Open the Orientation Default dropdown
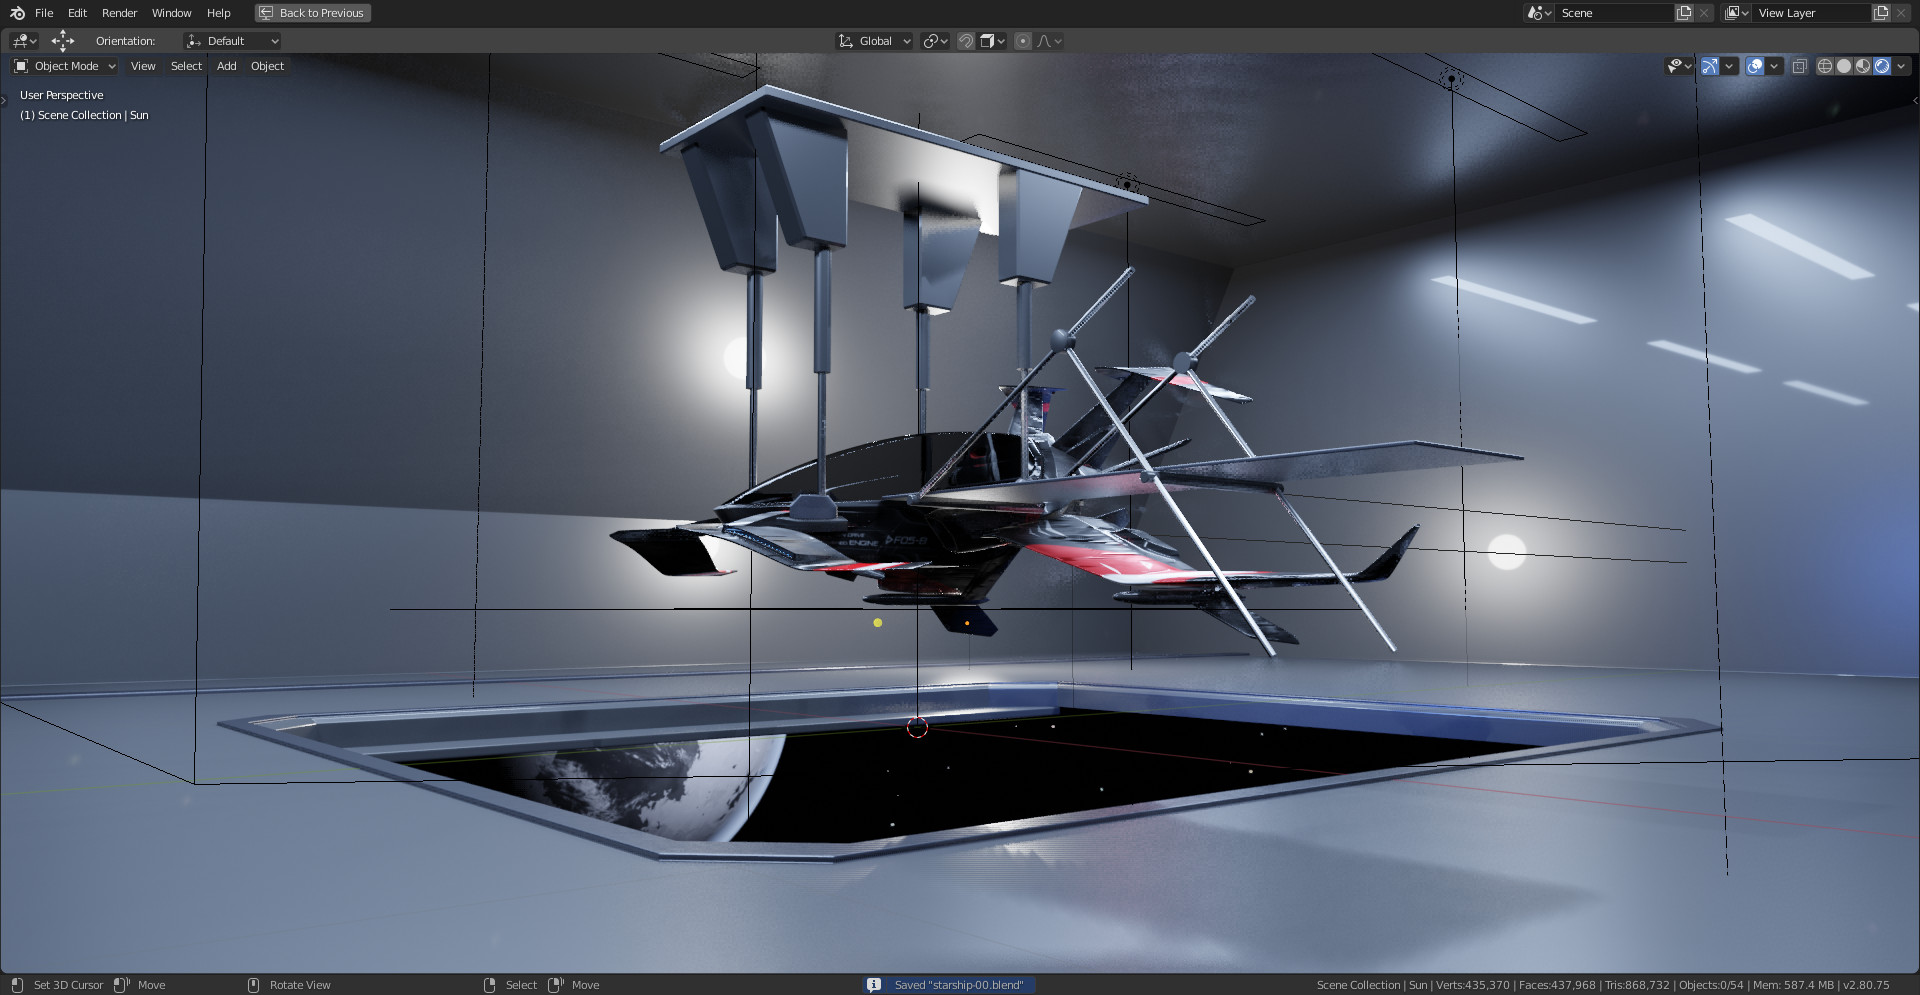The height and width of the screenshot is (995, 1920). pos(232,41)
